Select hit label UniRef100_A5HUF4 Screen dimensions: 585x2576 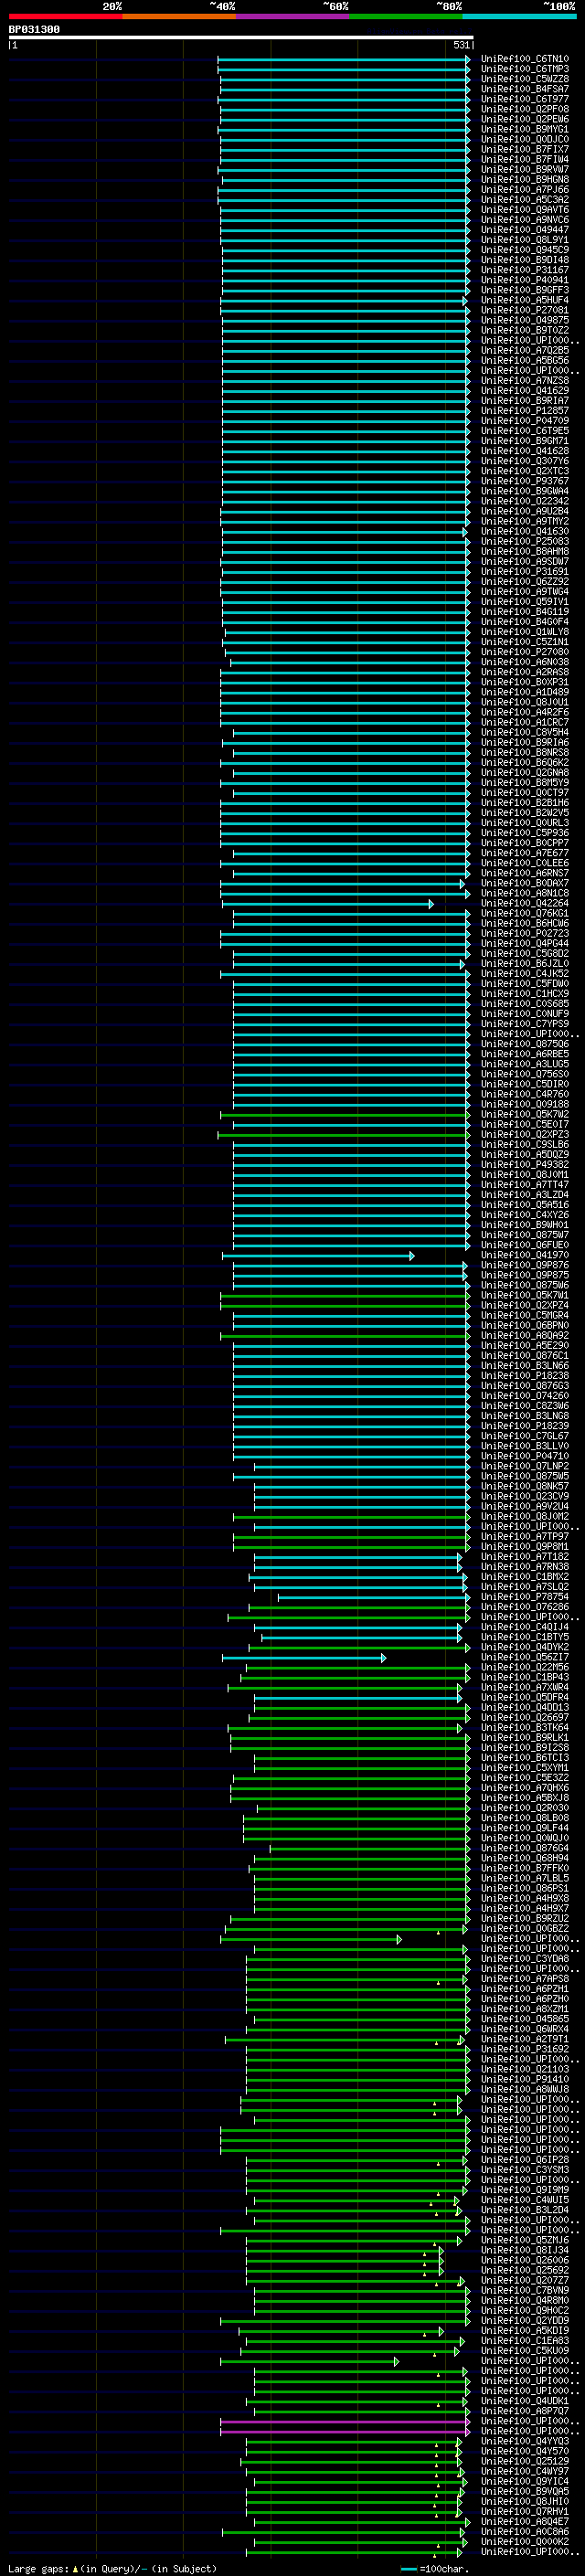tap(525, 300)
